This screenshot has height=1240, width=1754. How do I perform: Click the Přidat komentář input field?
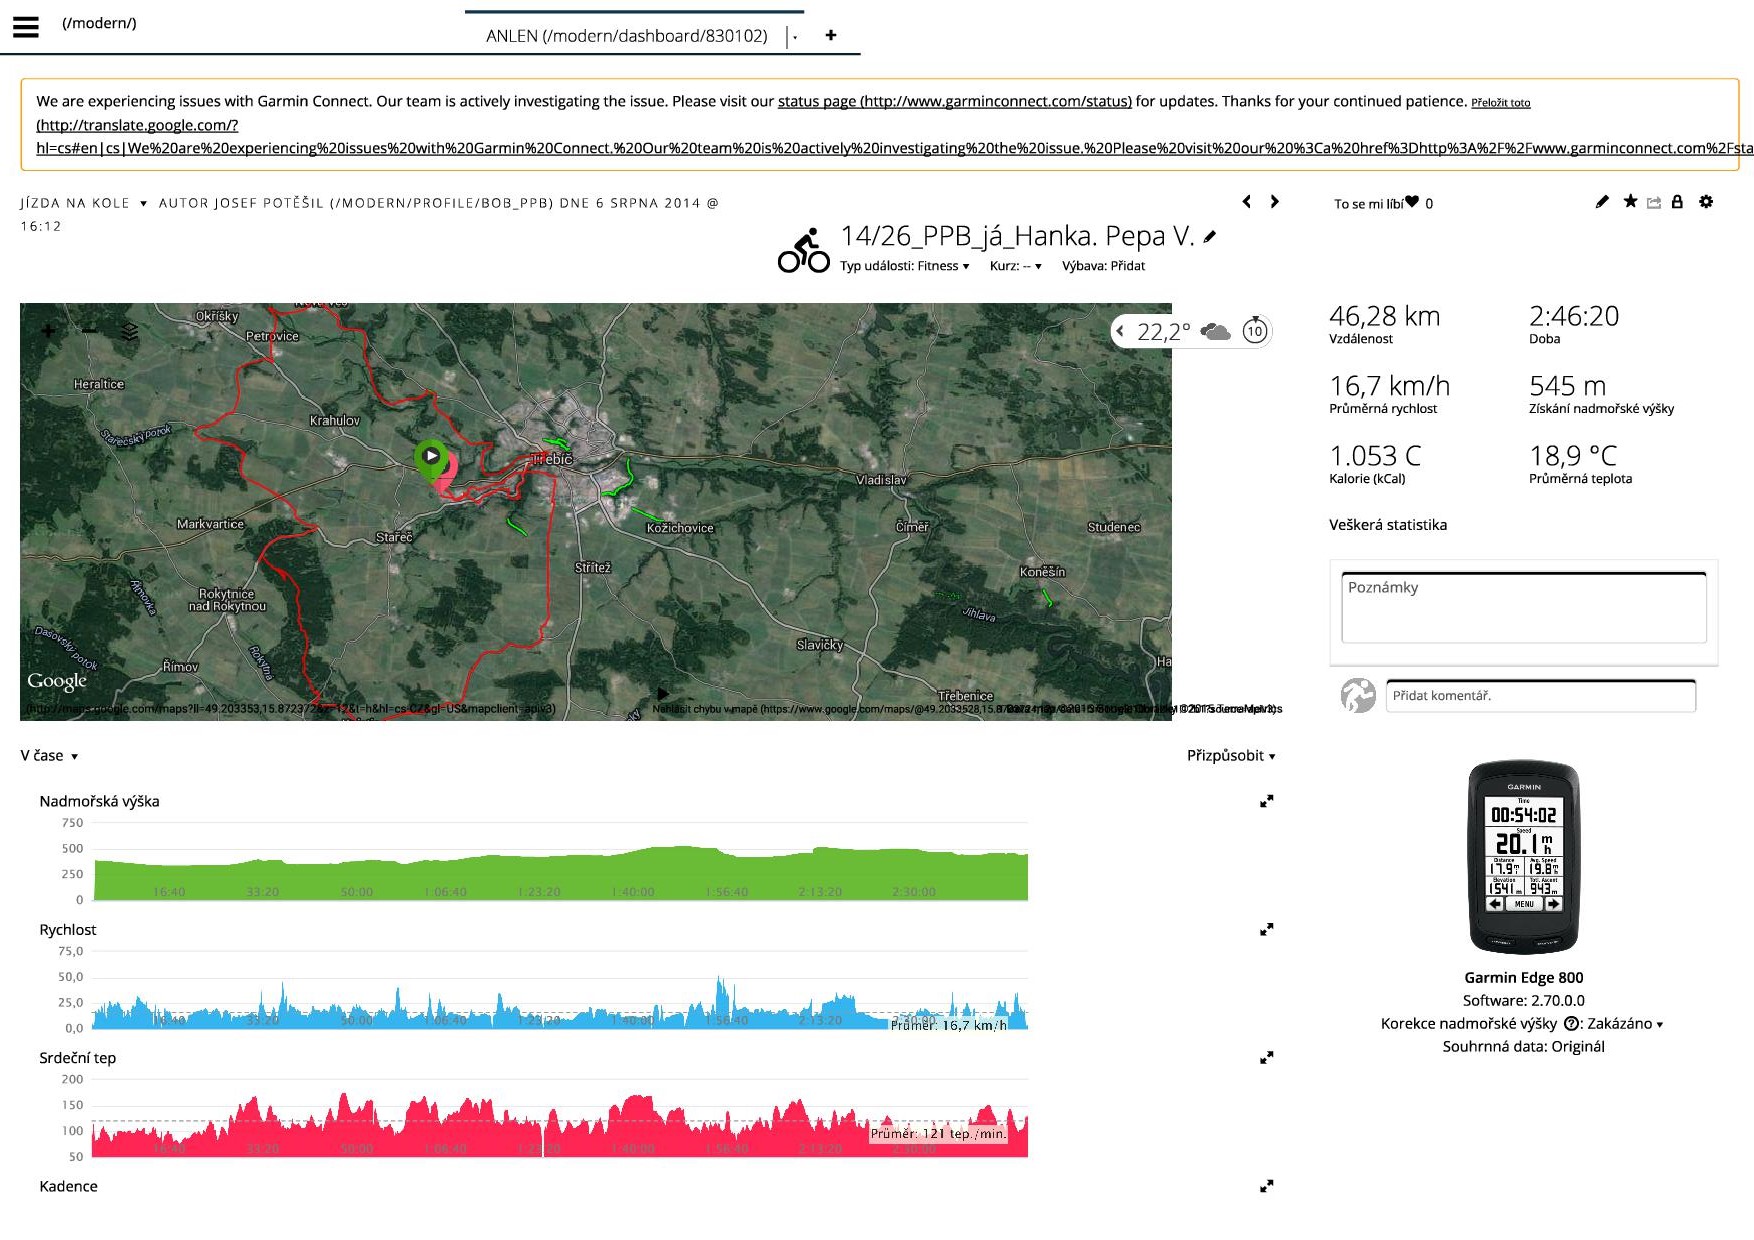(x=1540, y=696)
